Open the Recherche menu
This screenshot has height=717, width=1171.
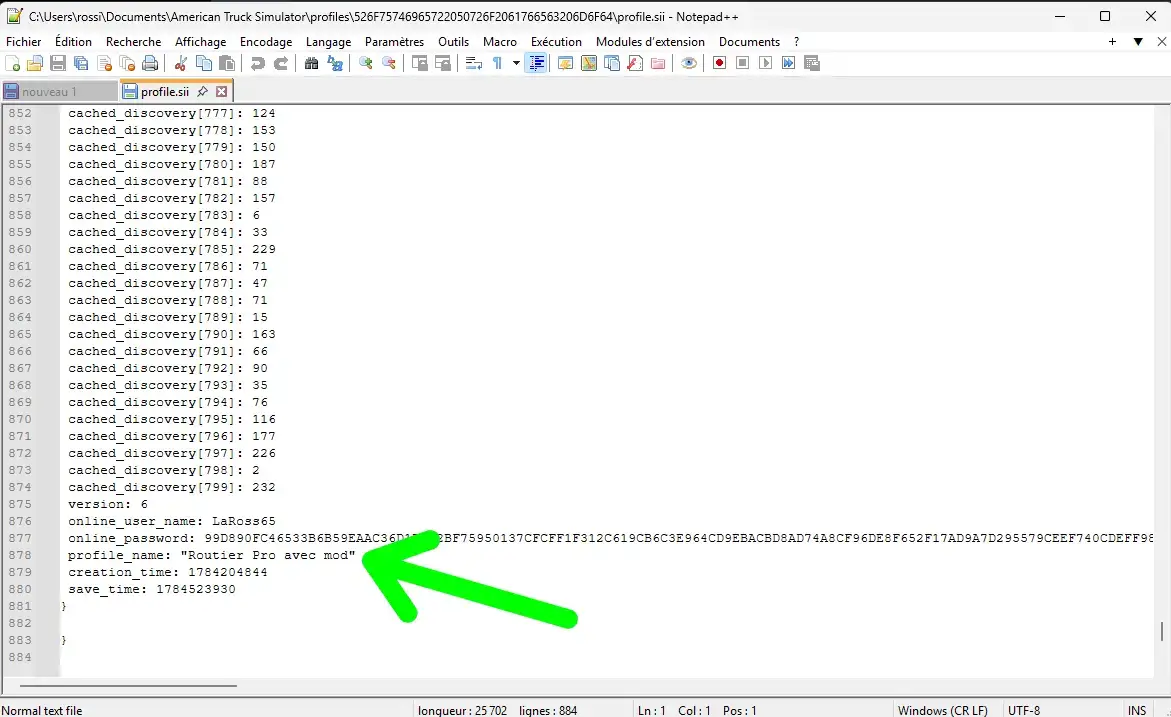134,42
